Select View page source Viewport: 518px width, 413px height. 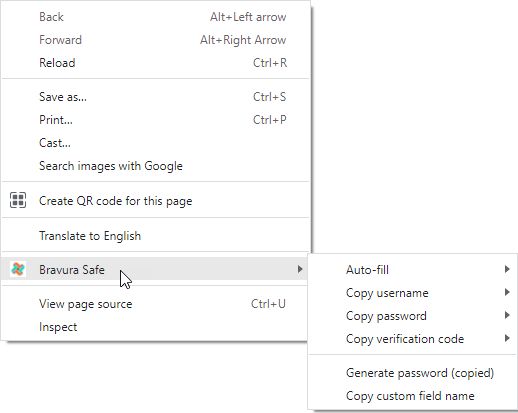(x=155, y=304)
